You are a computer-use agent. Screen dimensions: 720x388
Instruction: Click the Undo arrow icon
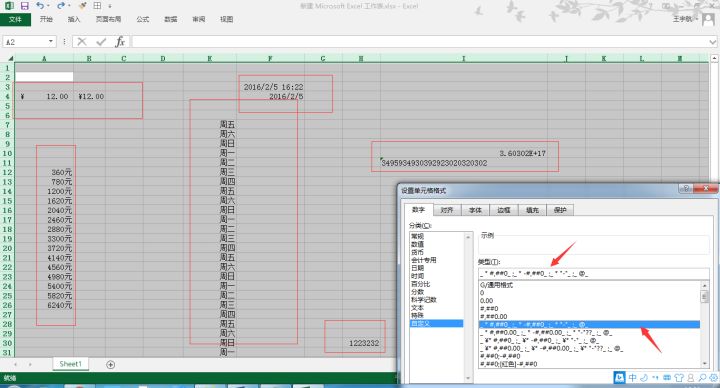(40, 6)
